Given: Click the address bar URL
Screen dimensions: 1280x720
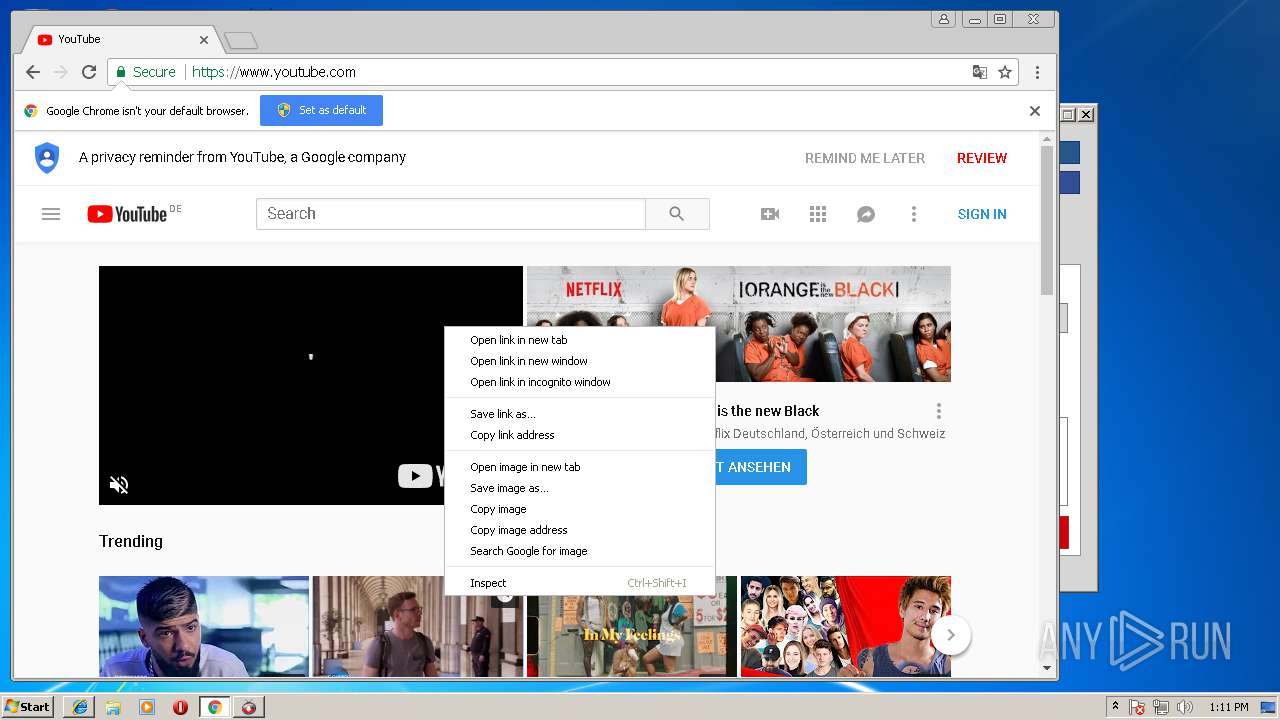Looking at the screenshot, I should point(274,72).
